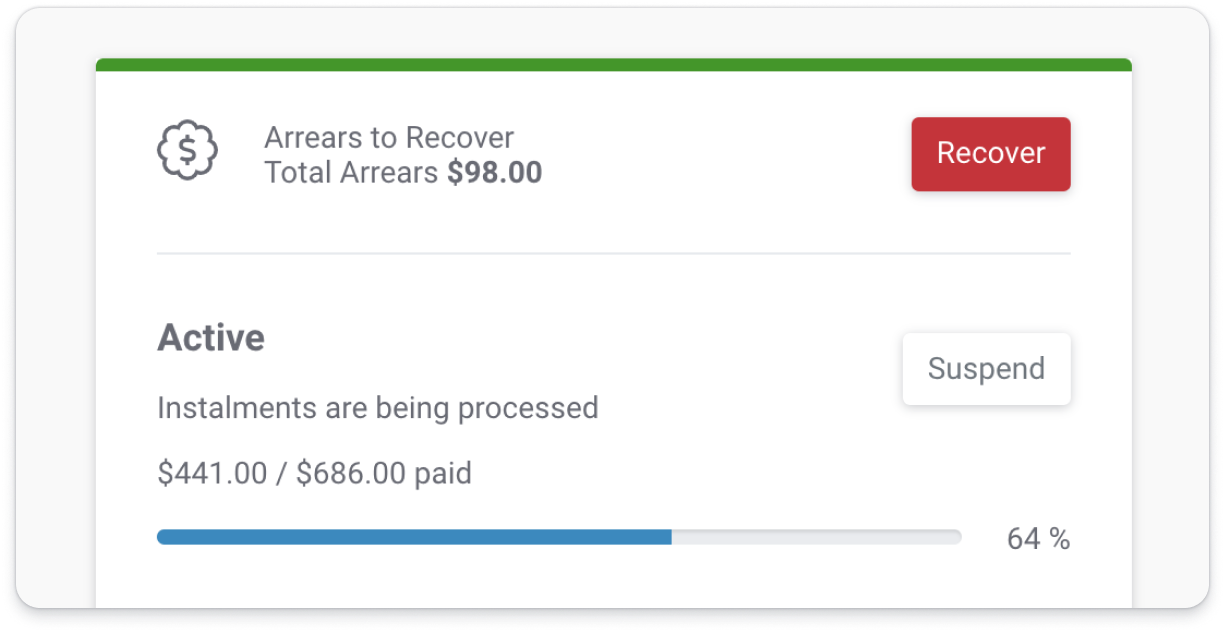Image resolution: width=1225 pixels, height=632 pixels.
Task: Click the horizontal divider below arrears section
Action: click(614, 254)
